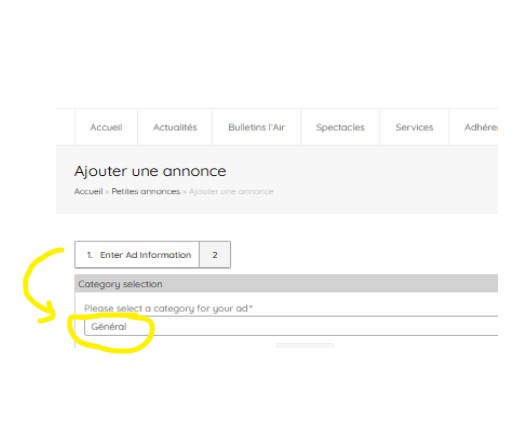Image resolution: width=520 pixels, height=432 pixels.
Task: Click the partially visible button below the dropdown
Action: point(305,345)
